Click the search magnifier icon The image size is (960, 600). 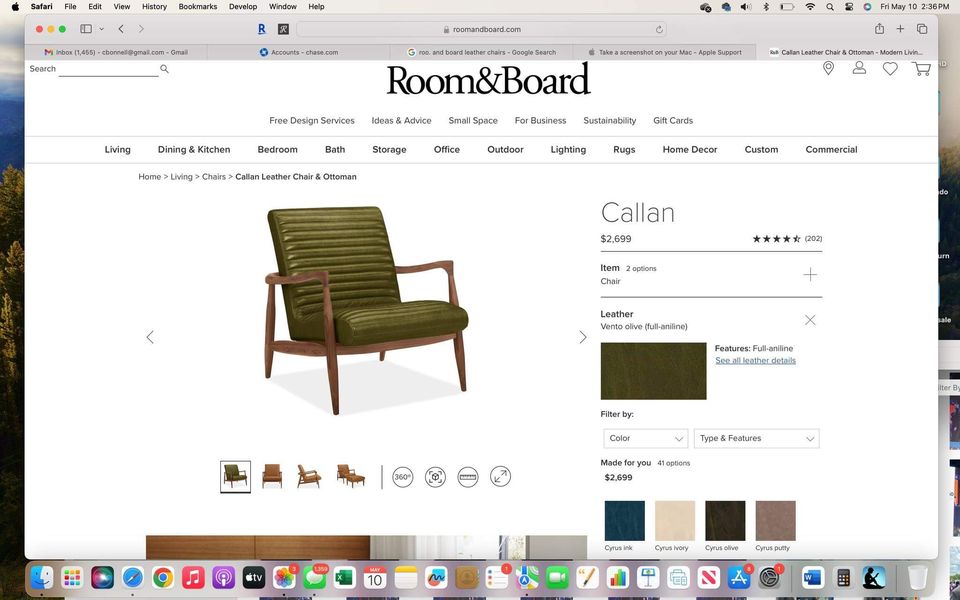coord(165,69)
